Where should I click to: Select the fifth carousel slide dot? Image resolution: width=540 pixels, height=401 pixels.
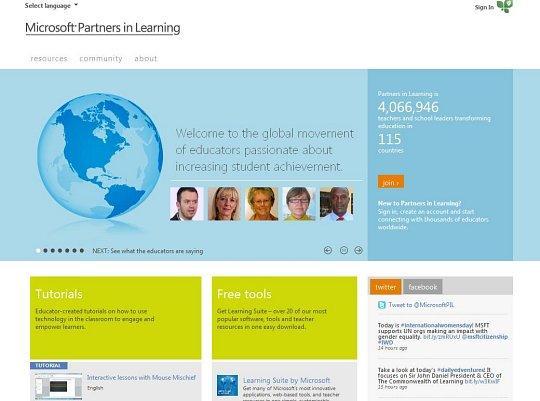click(67, 251)
